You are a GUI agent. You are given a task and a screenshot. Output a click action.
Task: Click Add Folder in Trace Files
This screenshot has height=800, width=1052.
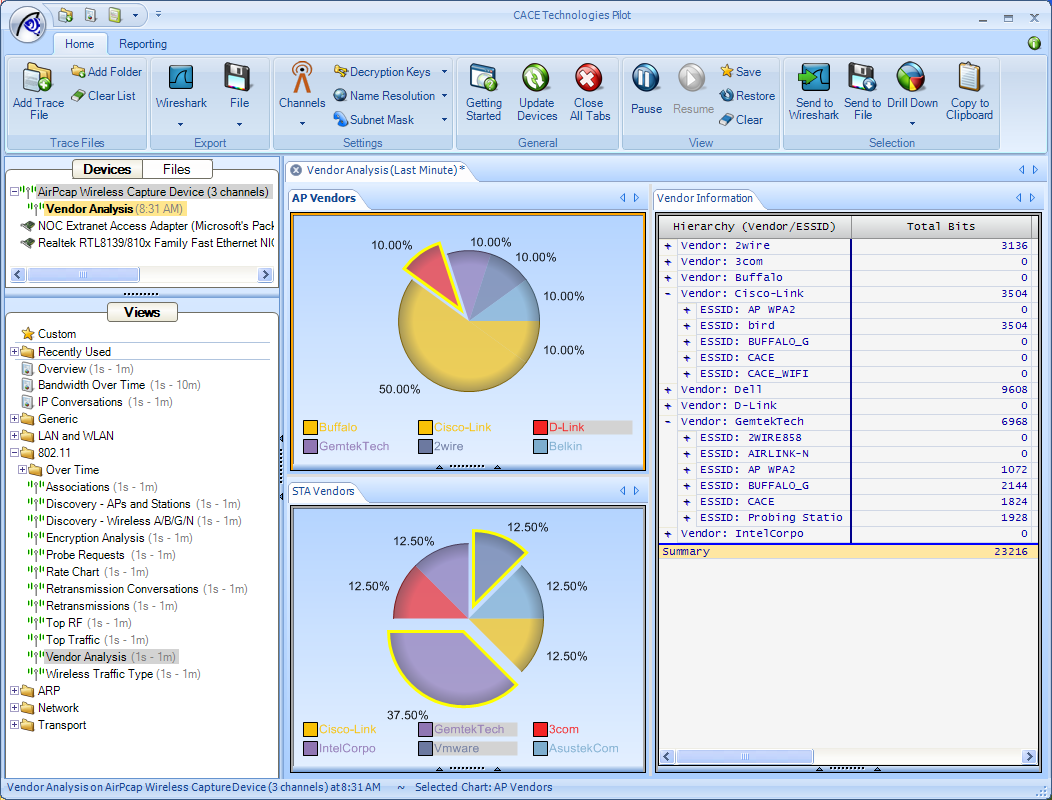106,72
